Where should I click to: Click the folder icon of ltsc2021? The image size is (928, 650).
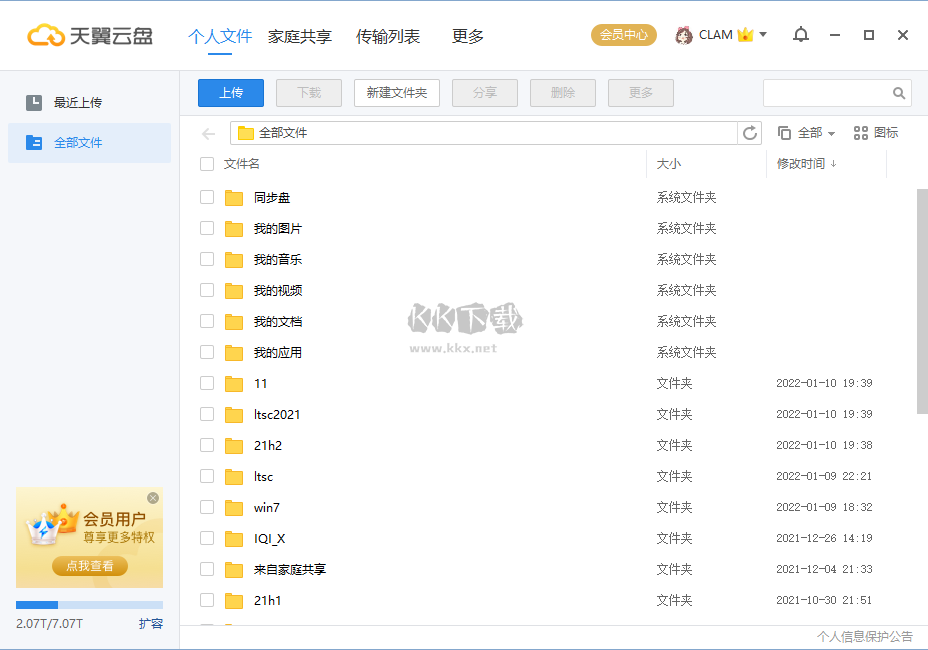tap(234, 414)
